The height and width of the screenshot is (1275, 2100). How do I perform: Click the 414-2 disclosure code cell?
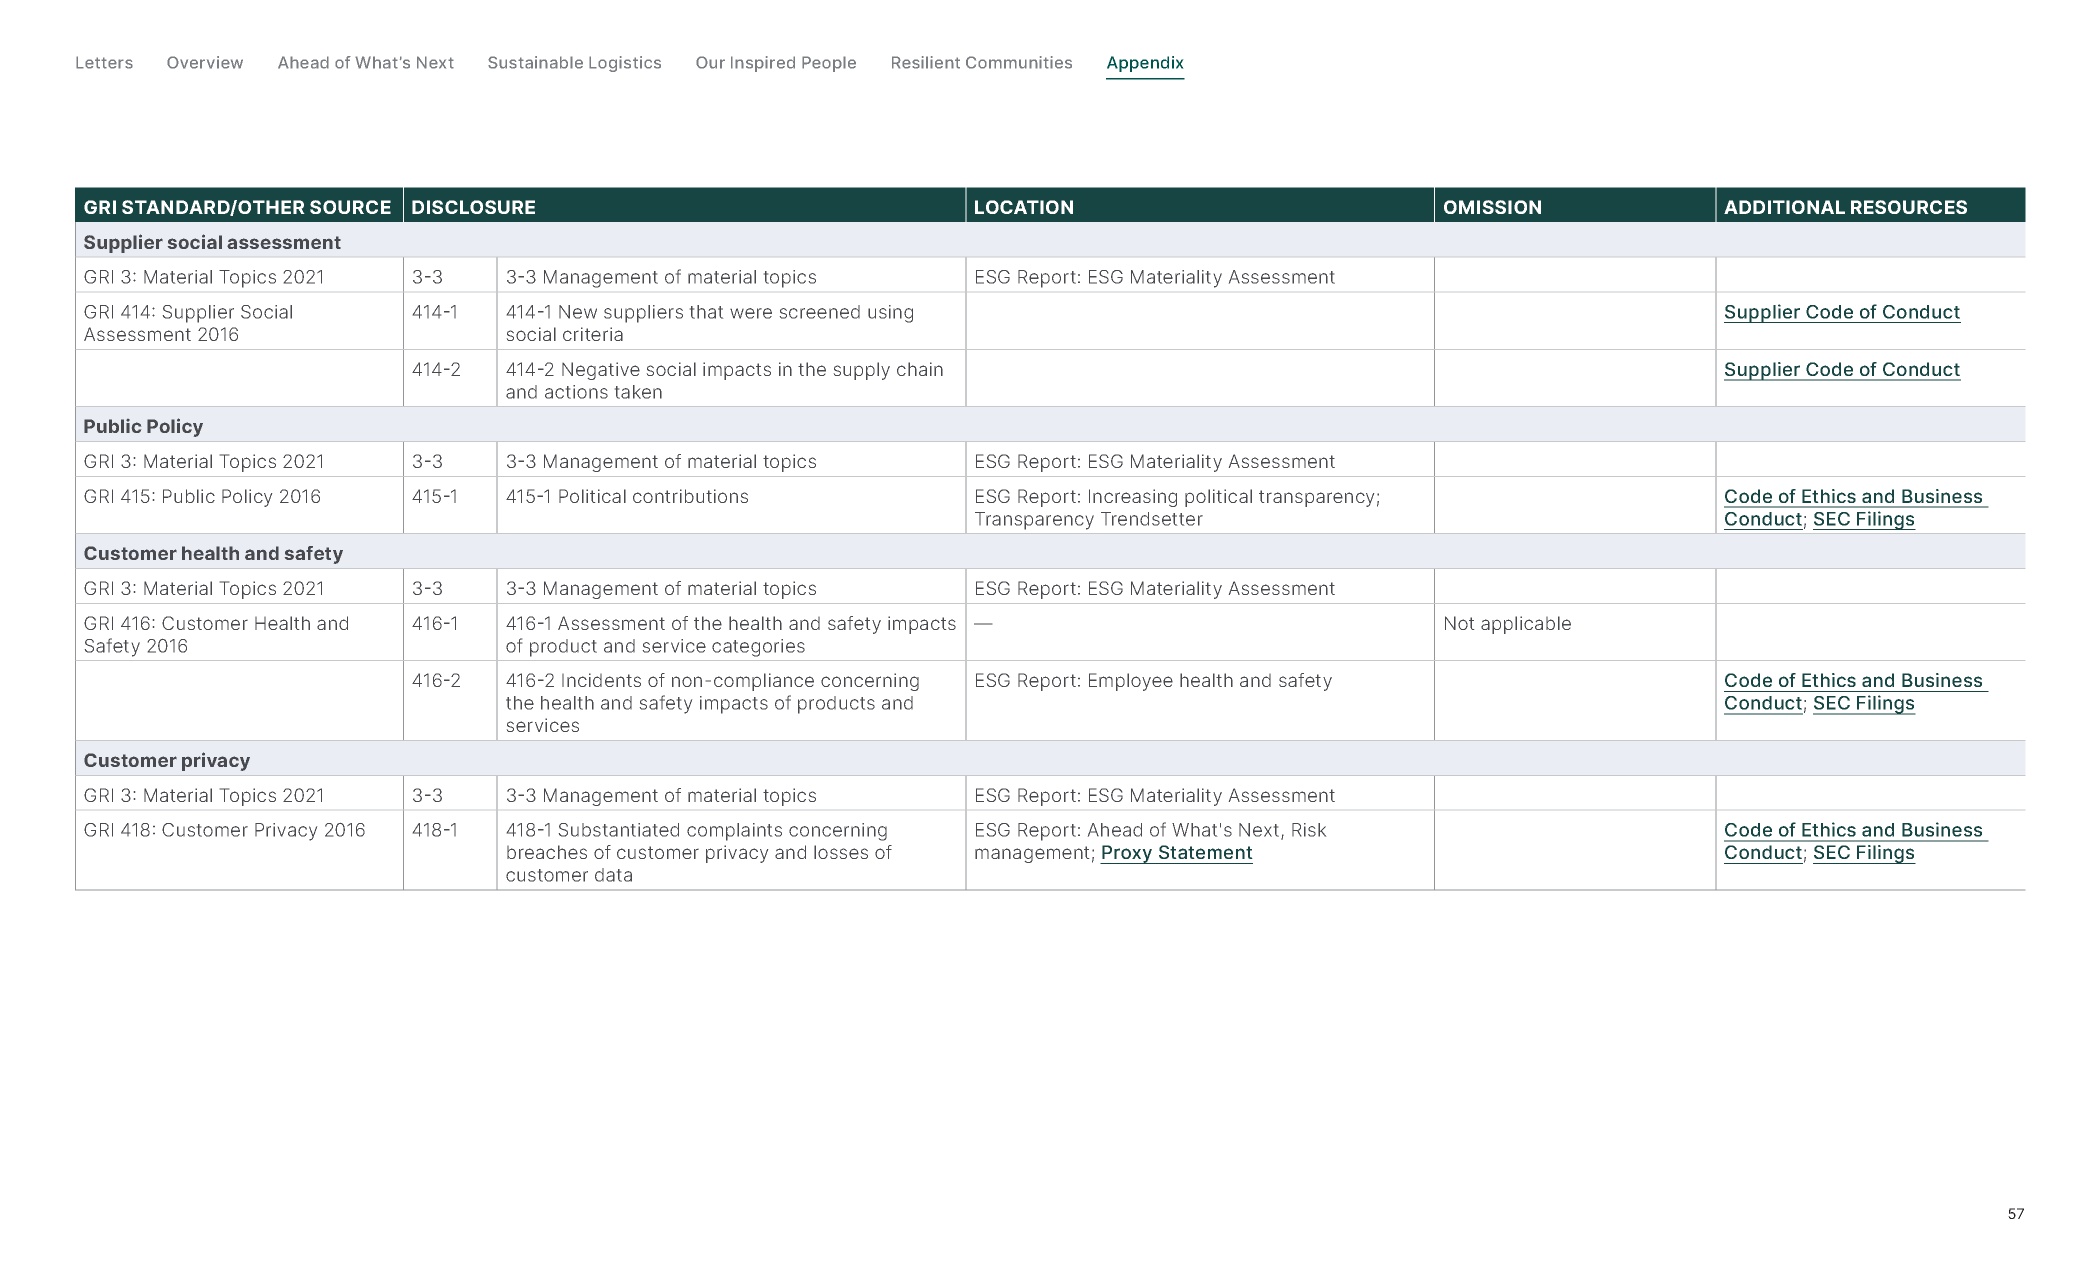(x=450, y=378)
